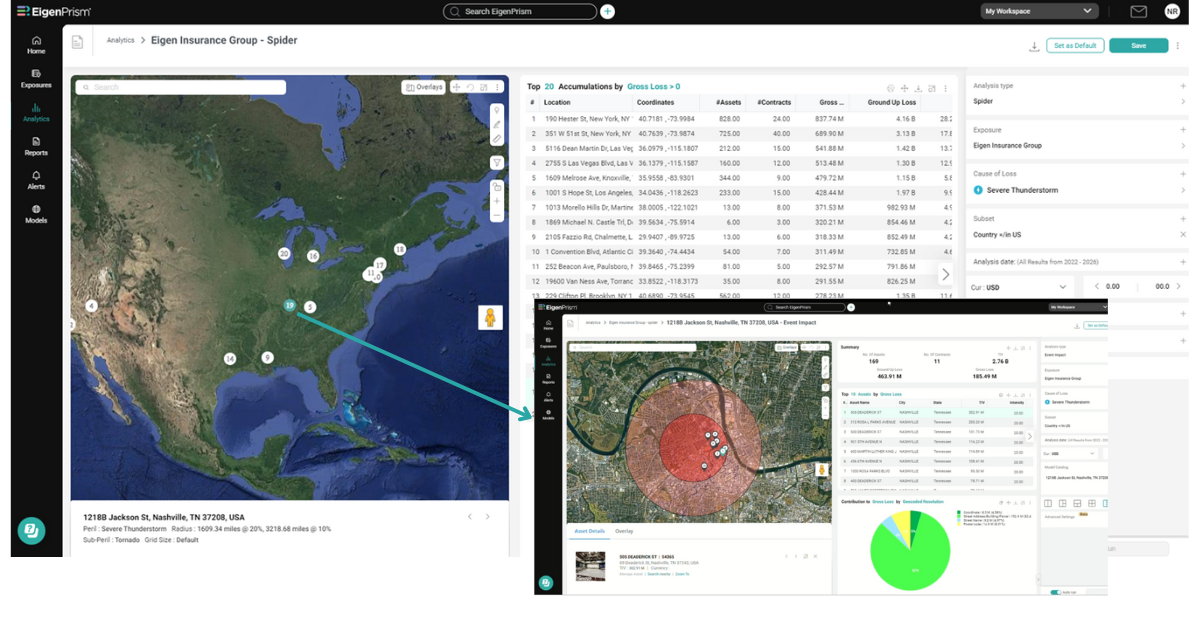The height and width of the screenshot is (627, 1200).
Task: Zoom out on the main map
Action: point(497,215)
